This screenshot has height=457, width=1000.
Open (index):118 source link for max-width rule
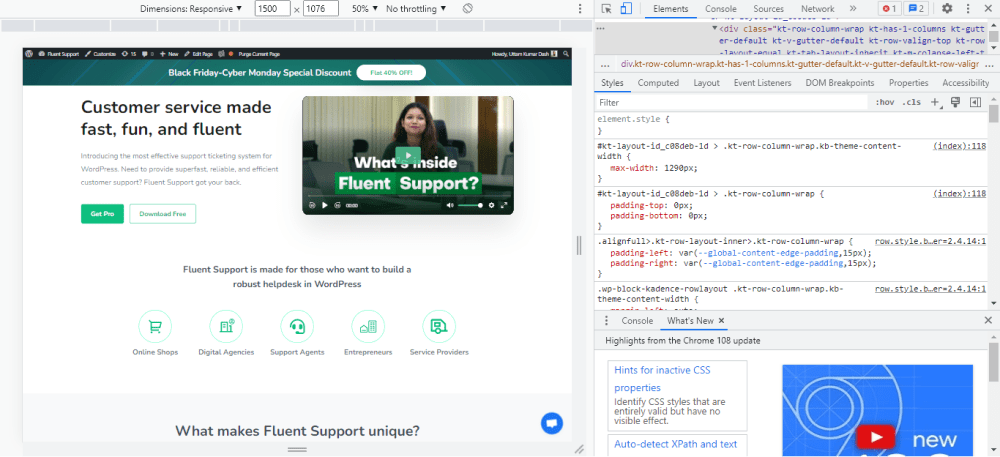tap(959, 146)
